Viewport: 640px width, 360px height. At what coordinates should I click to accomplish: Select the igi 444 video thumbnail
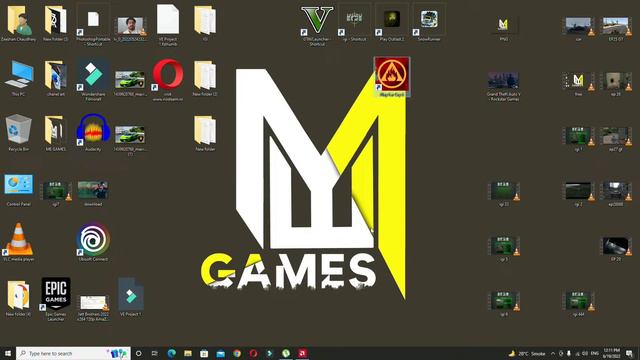(578, 303)
